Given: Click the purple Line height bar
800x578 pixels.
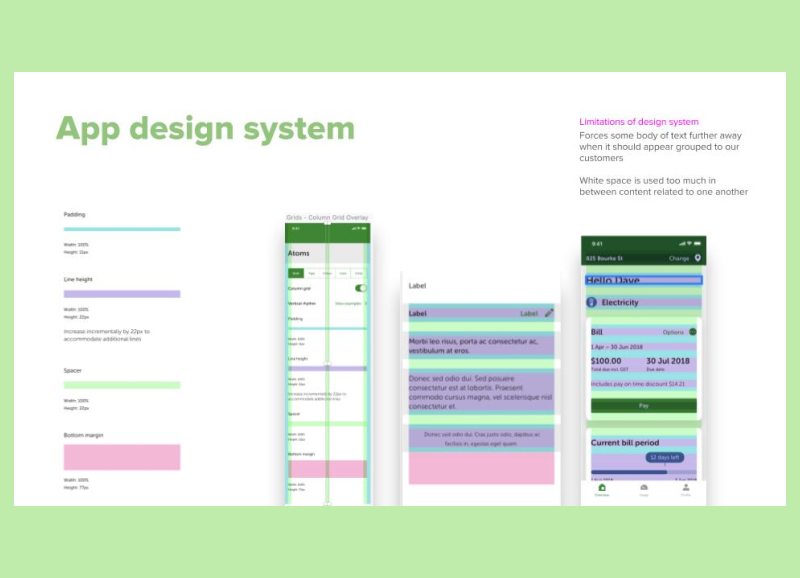Looking at the screenshot, I should (x=122, y=294).
